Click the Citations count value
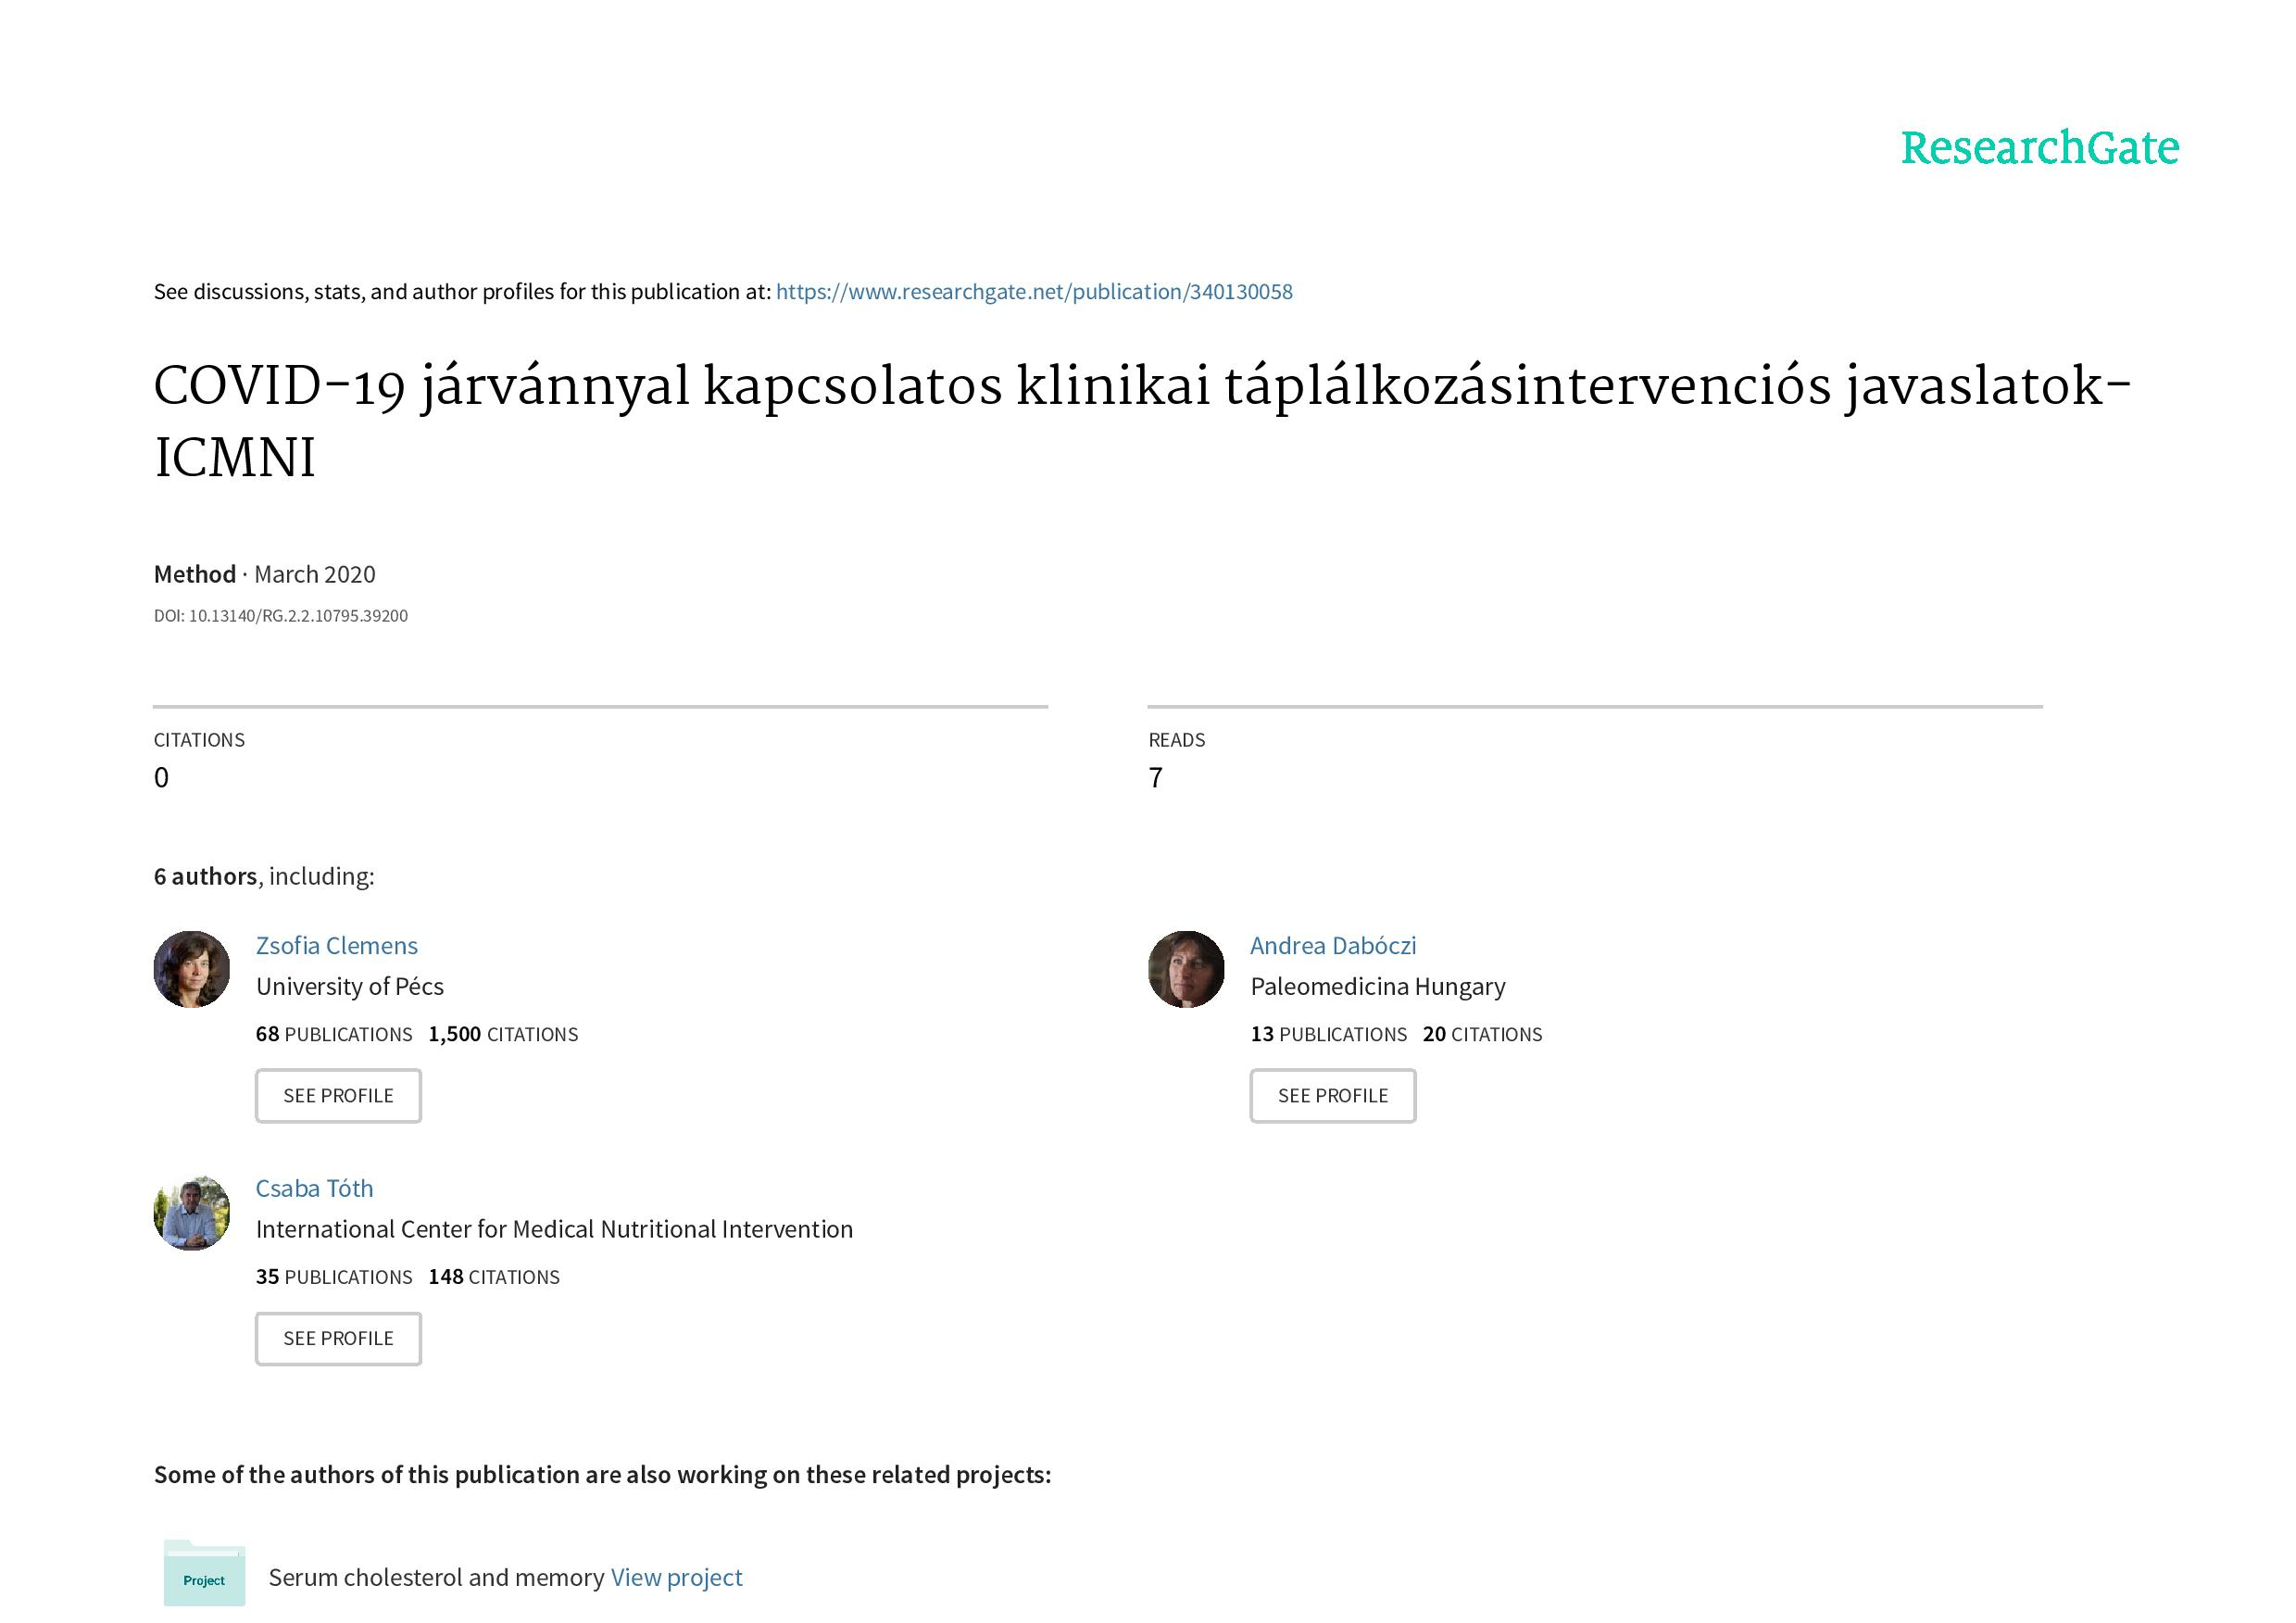 (161, 778)
